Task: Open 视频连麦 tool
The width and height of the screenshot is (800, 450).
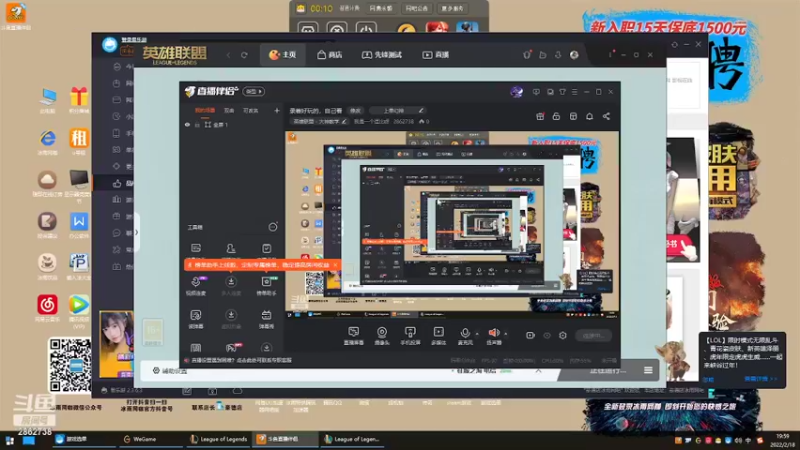Action: pyautogui.click(x=196, y=286)
